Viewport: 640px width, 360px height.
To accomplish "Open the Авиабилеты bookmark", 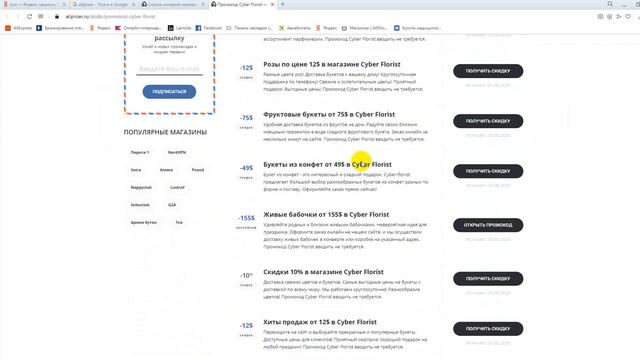I will tap(295, 28).
